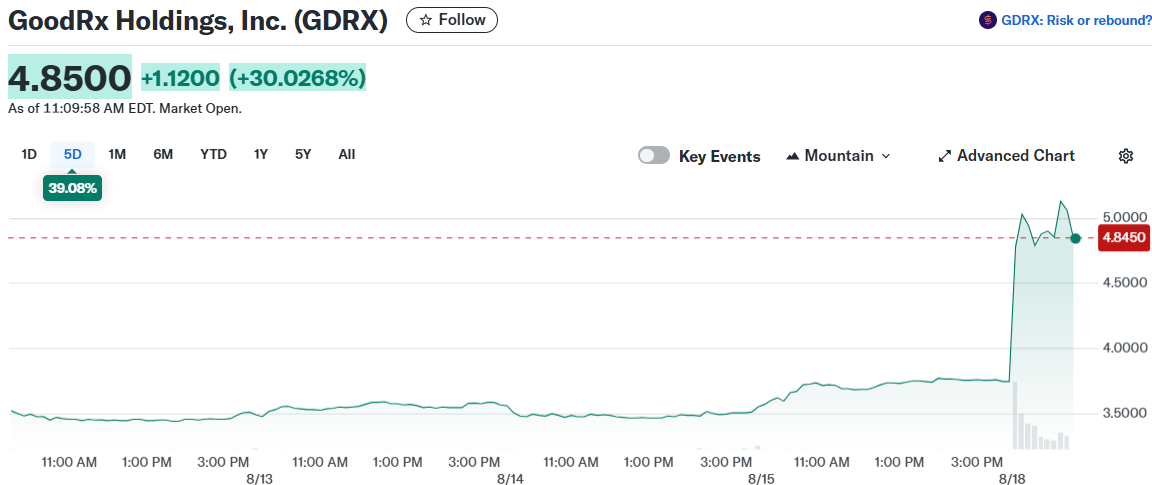
Task: Click the 8/15 date label on axis
Action: coord(761,478)
